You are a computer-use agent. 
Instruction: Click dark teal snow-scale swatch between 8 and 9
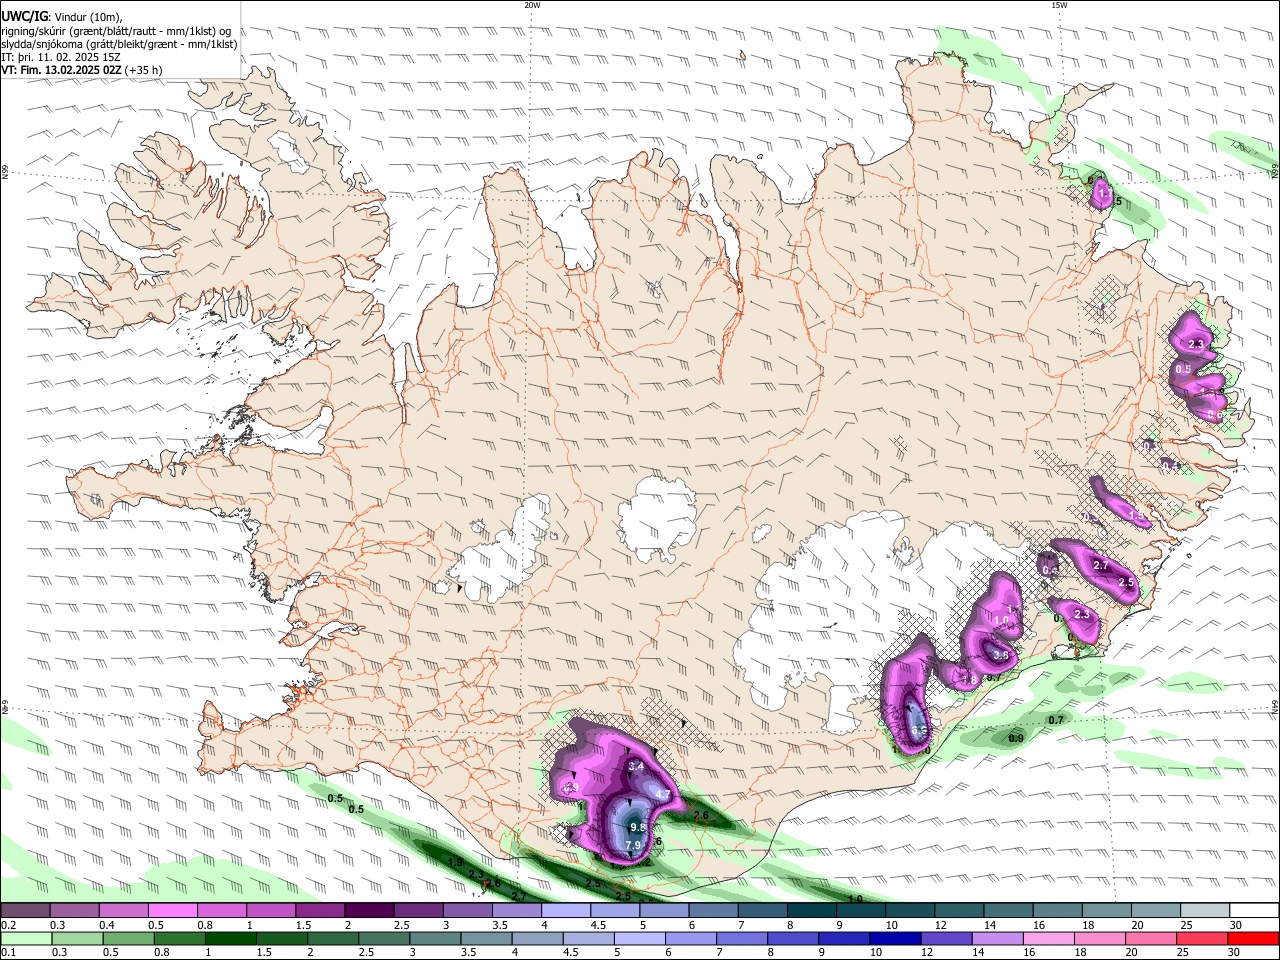813,911
